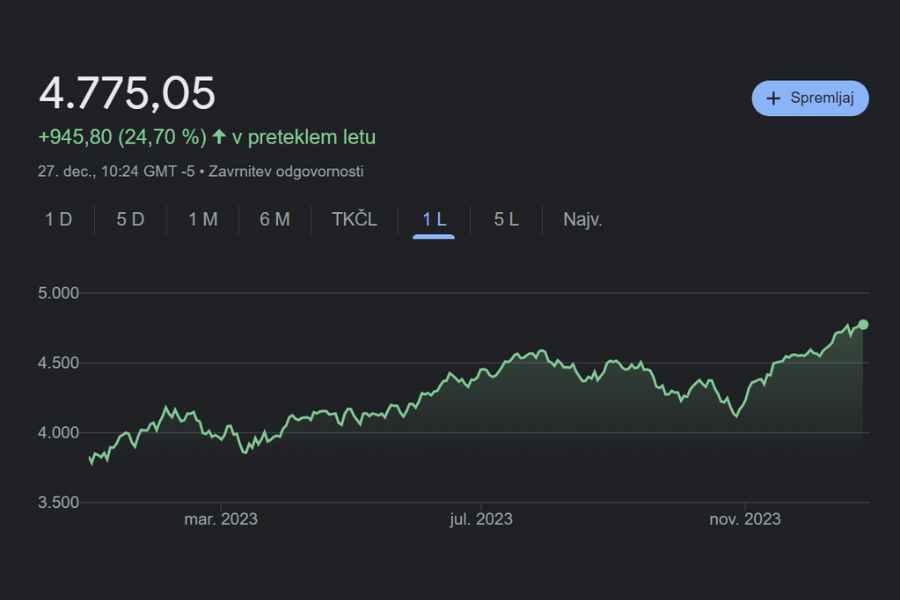Screen dimensions: 900x600
Task: Click the currently active 1 L tab
Action: [431, 219]
